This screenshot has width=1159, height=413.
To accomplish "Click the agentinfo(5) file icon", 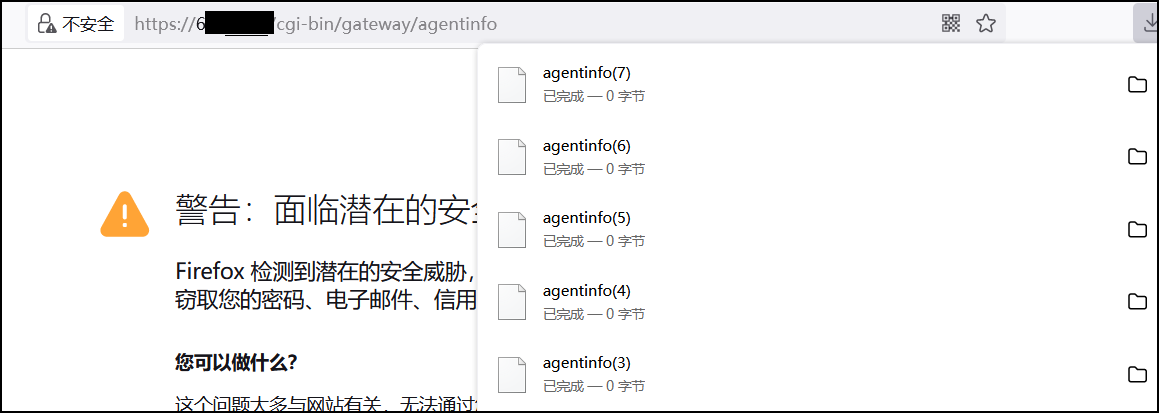I will 512,229.
